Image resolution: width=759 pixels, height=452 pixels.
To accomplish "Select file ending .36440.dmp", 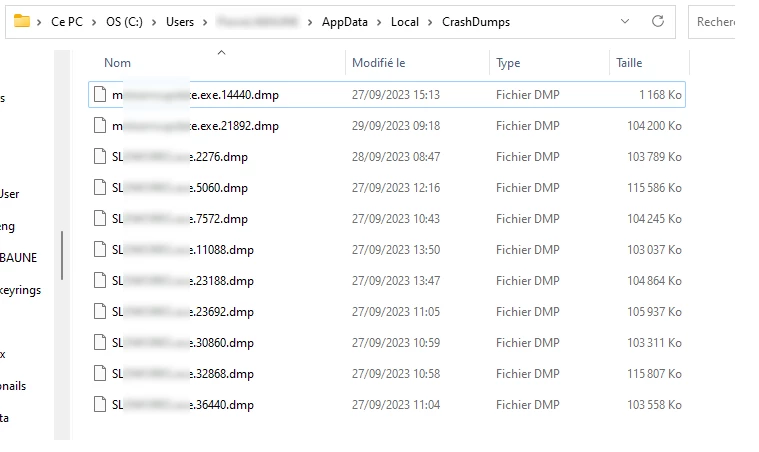I will tap(387, 405).
